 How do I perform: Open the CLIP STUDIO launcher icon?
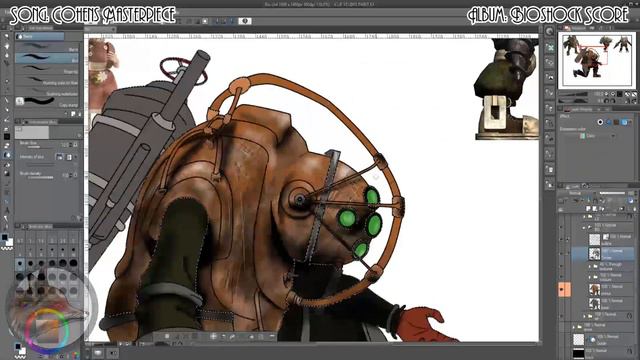(x=549, y=31)
